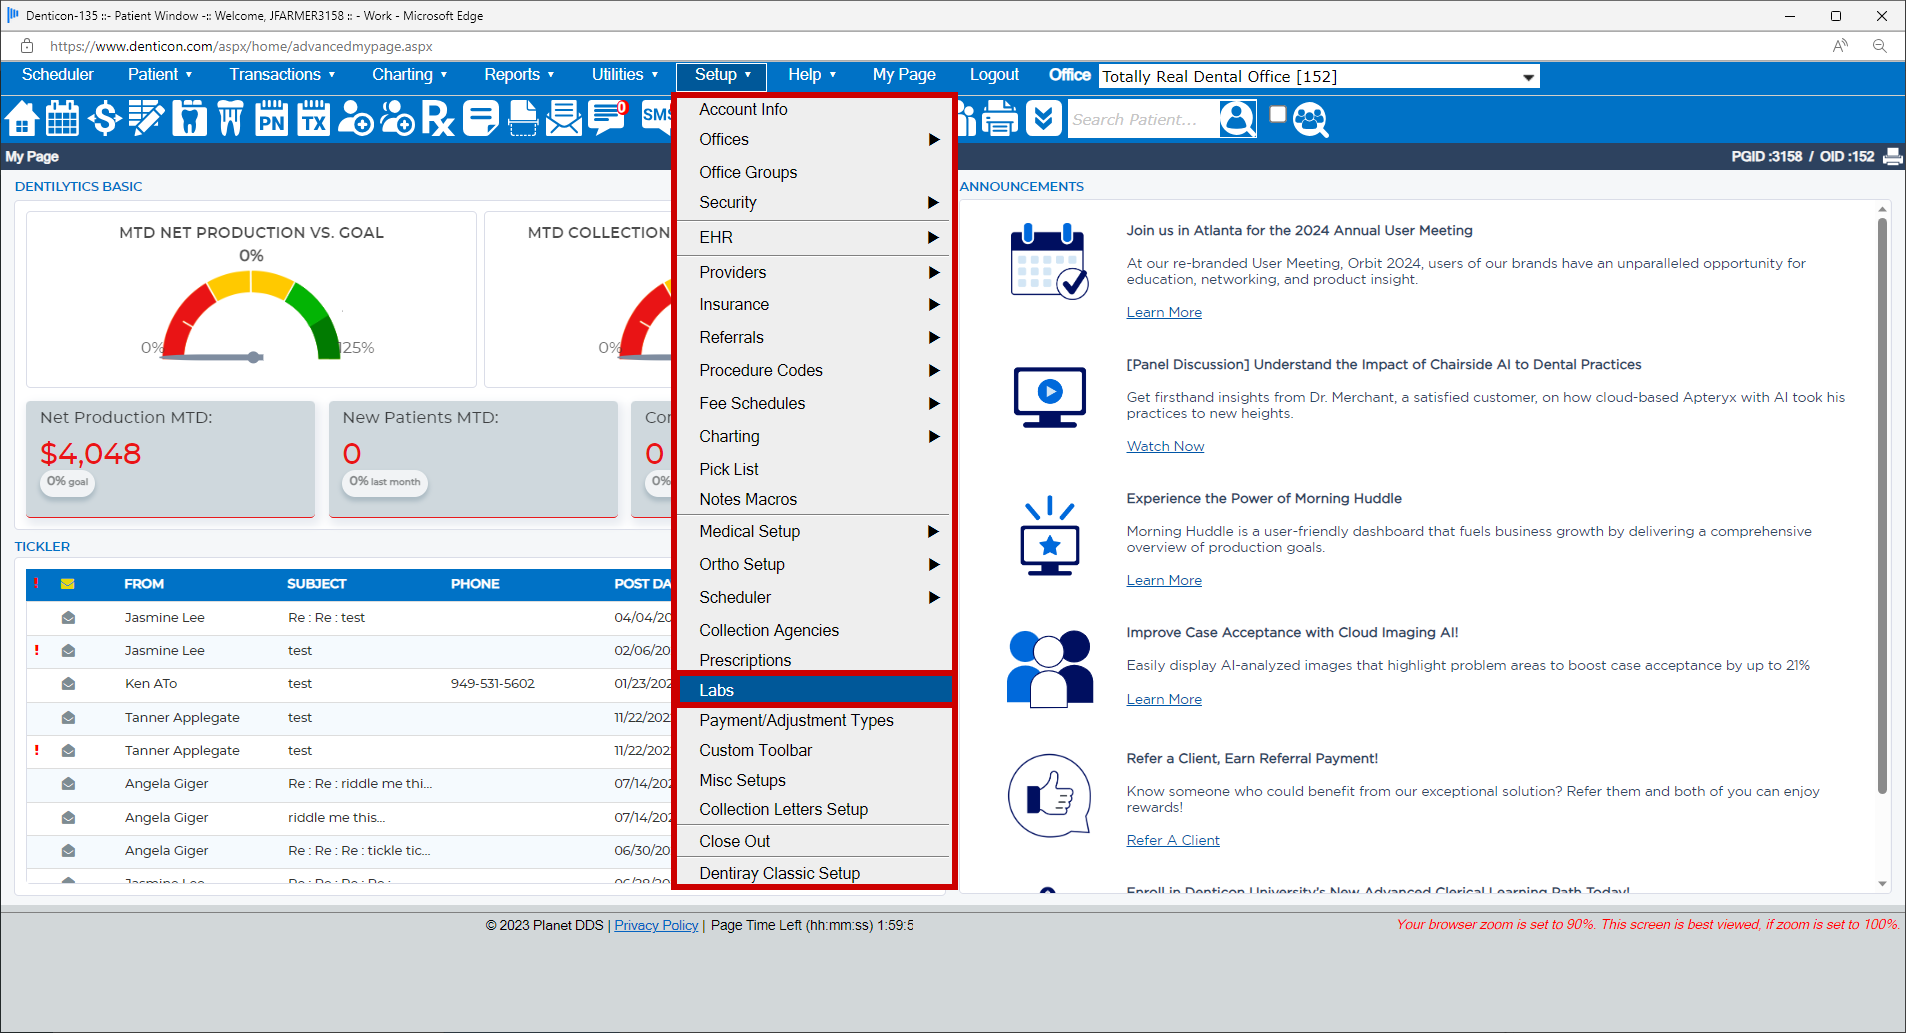Screen dimensions: 1906x1033
Task: Open the Rx prescriptions toolbar icon
Action: [438, 118]
